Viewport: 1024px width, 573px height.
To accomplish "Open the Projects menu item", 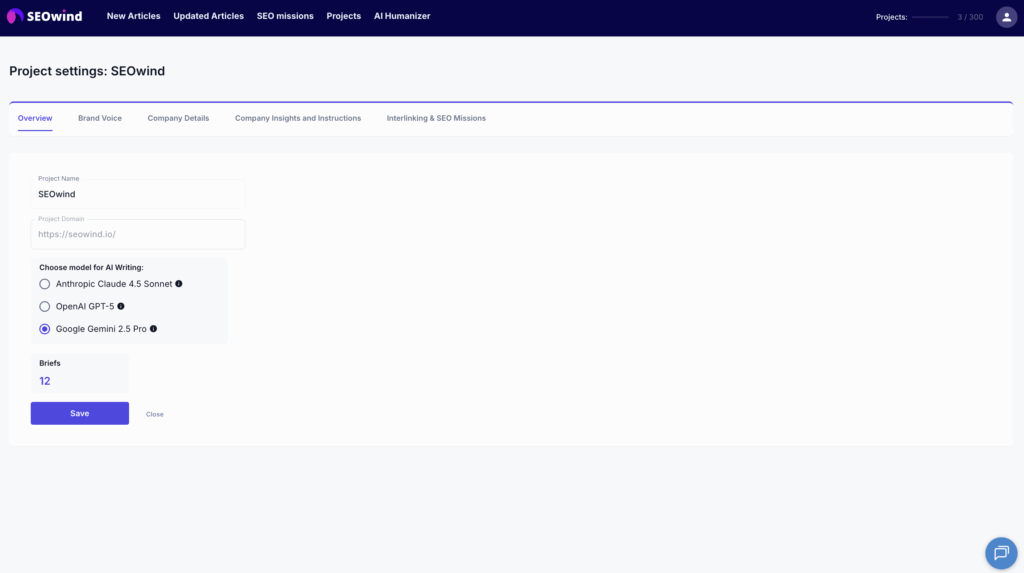I will click(344, 16).
